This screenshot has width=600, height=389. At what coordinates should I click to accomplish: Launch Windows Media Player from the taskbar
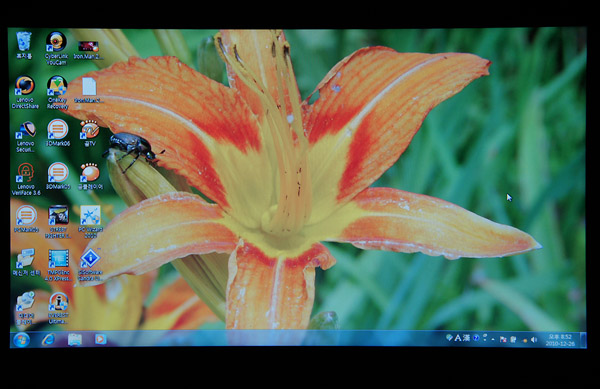(x=101, y=339)
